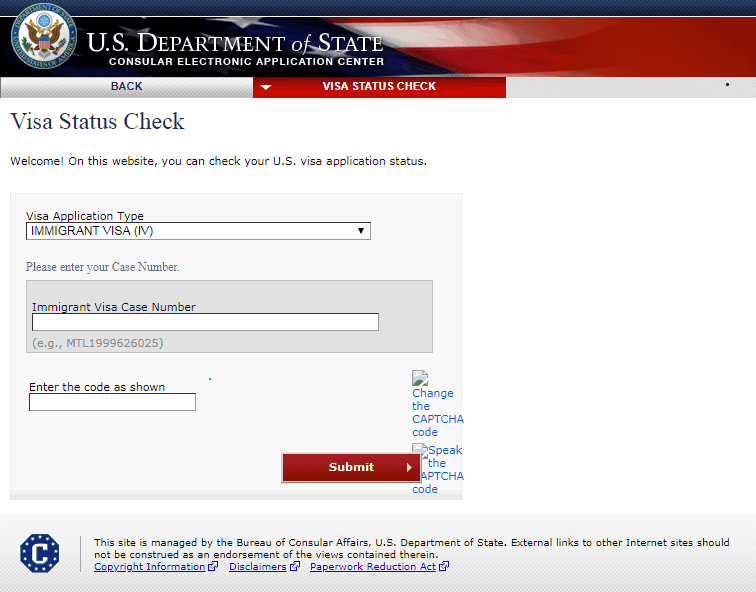Open the Visa Application Type dropdown

[198, 231]
